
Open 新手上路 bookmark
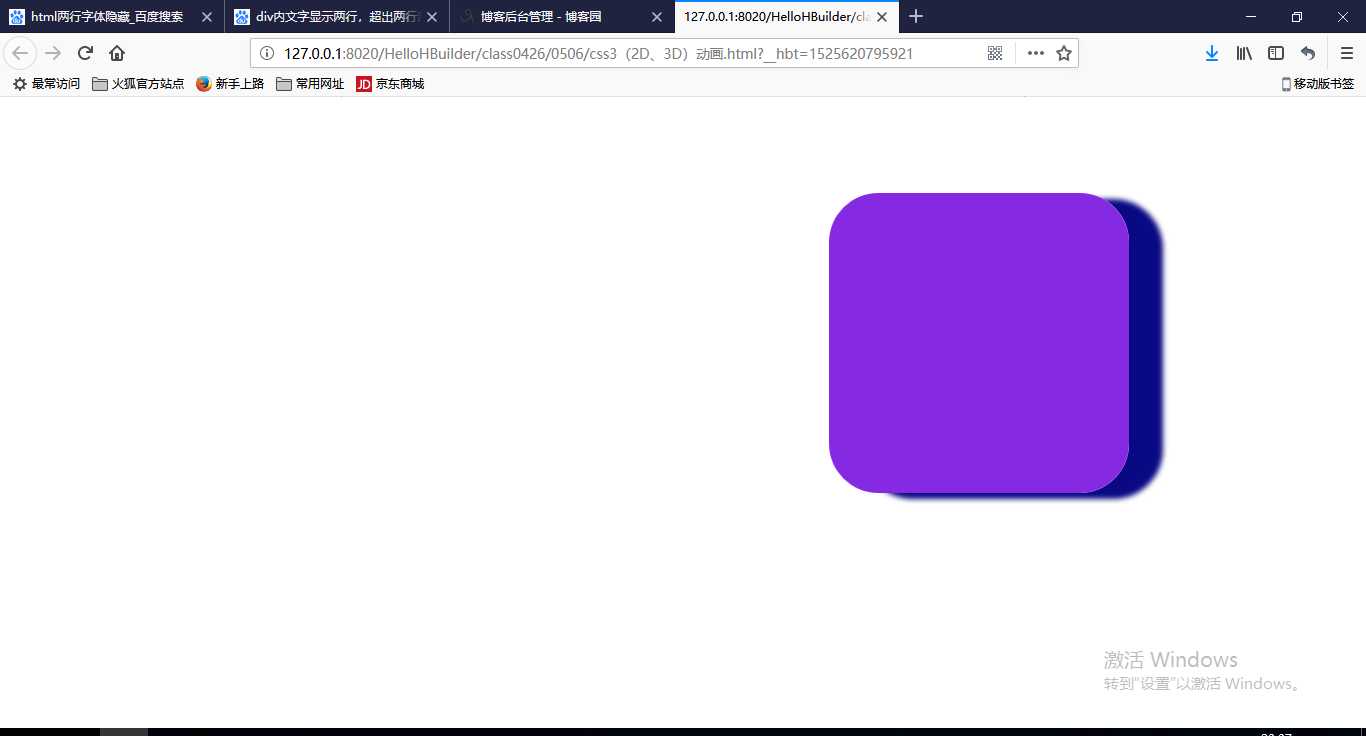tap(230, 84)
